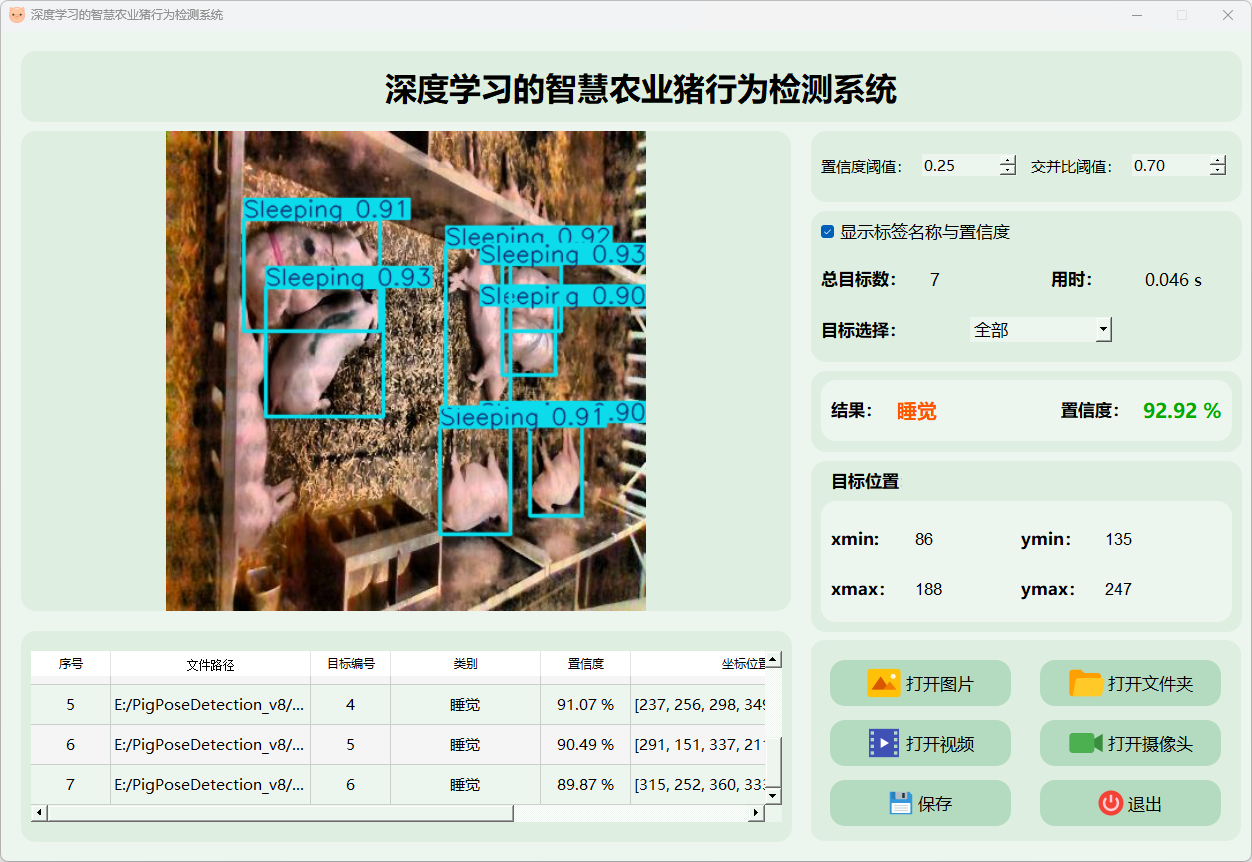Image resolution: width=1252 pixels, height=862 pixels.
Task: Click the 类别 column header in results table
Action: click(465, 664)
